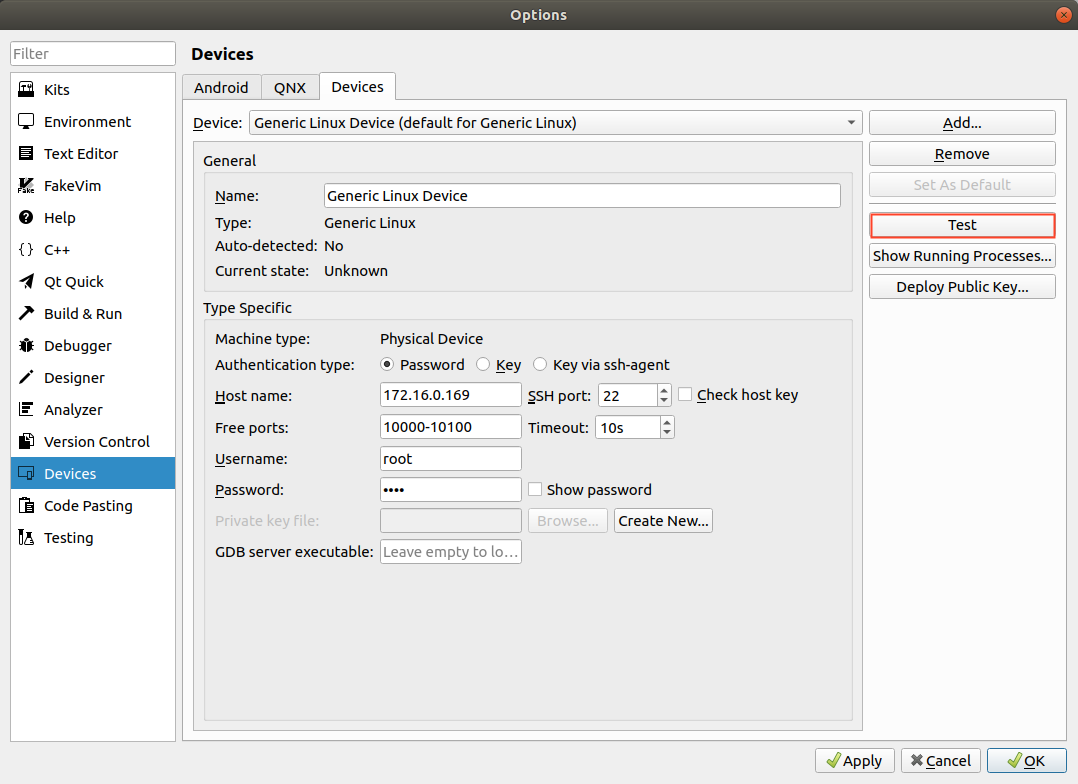
Task: Choose Key via ssh-agent authentication
Action: click(541, 365)
